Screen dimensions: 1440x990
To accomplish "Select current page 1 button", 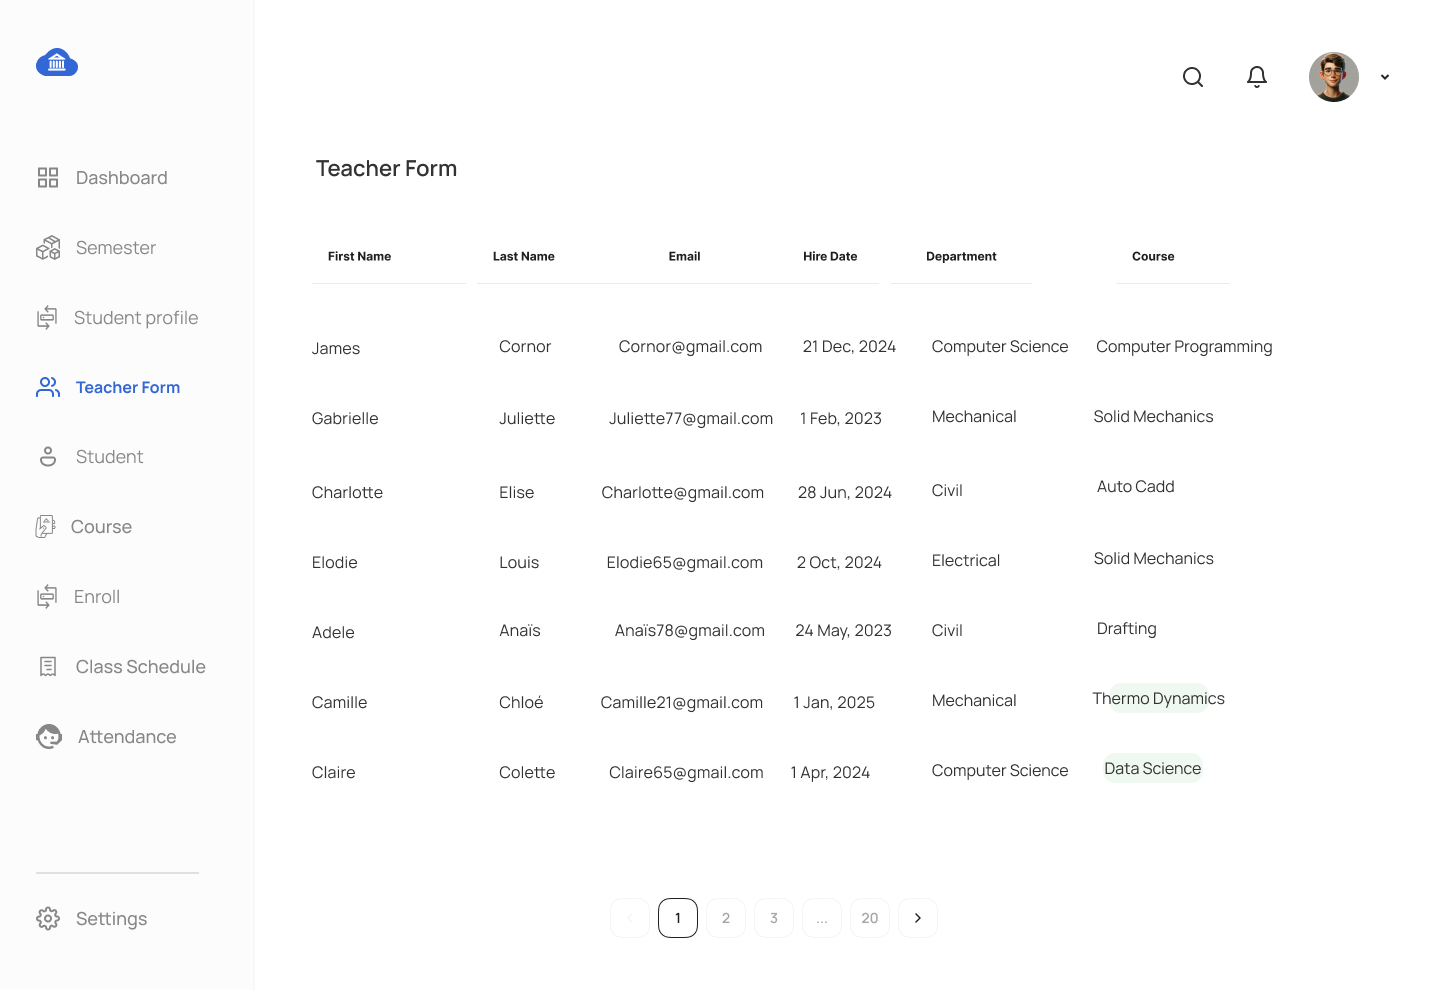I will pyautogui.click(x=678, y=918).
